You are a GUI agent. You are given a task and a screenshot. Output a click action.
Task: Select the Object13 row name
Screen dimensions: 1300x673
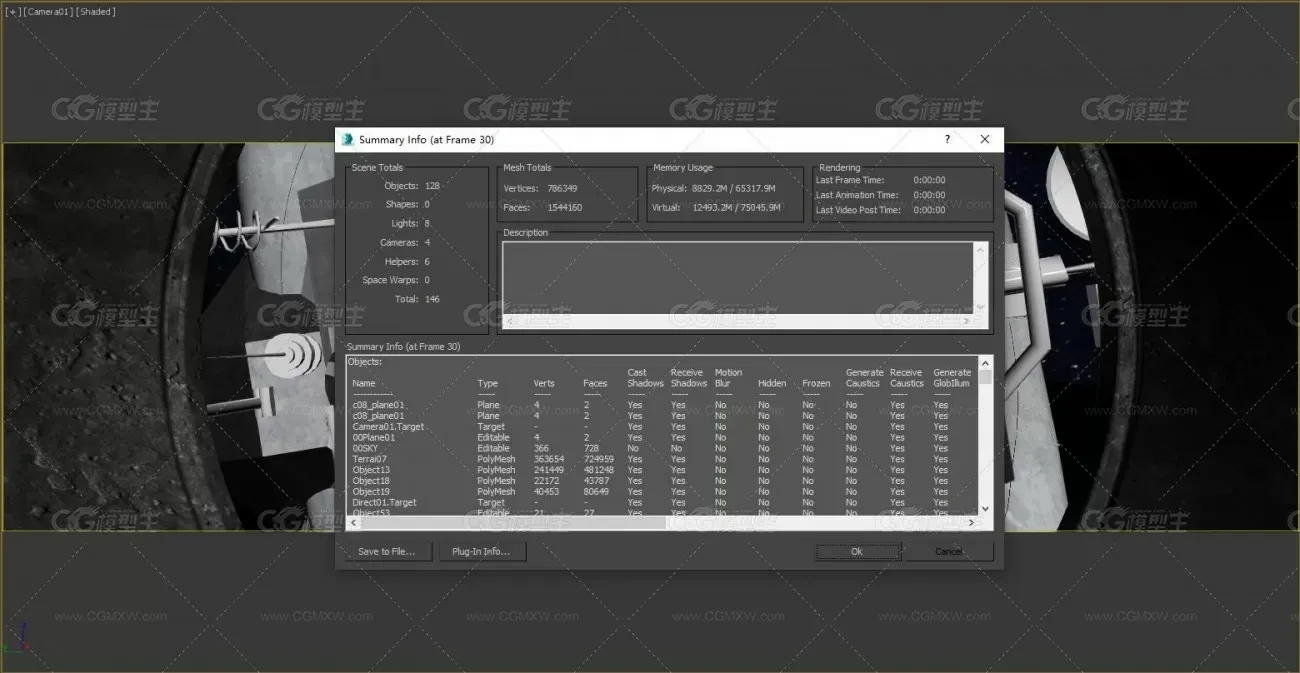(x=371, y=470)
